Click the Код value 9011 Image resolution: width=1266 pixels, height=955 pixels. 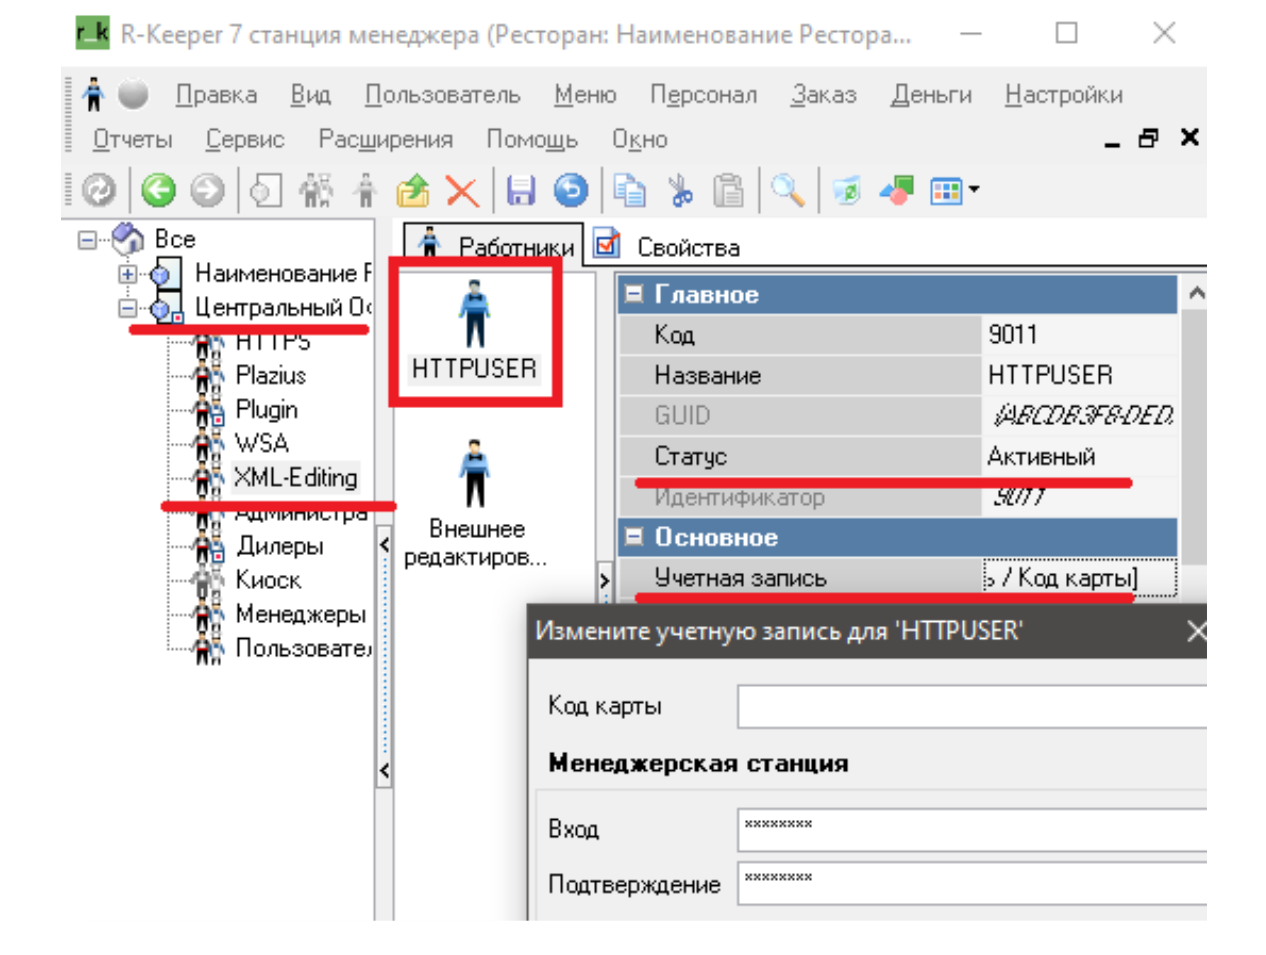(x=1080, y=334)
